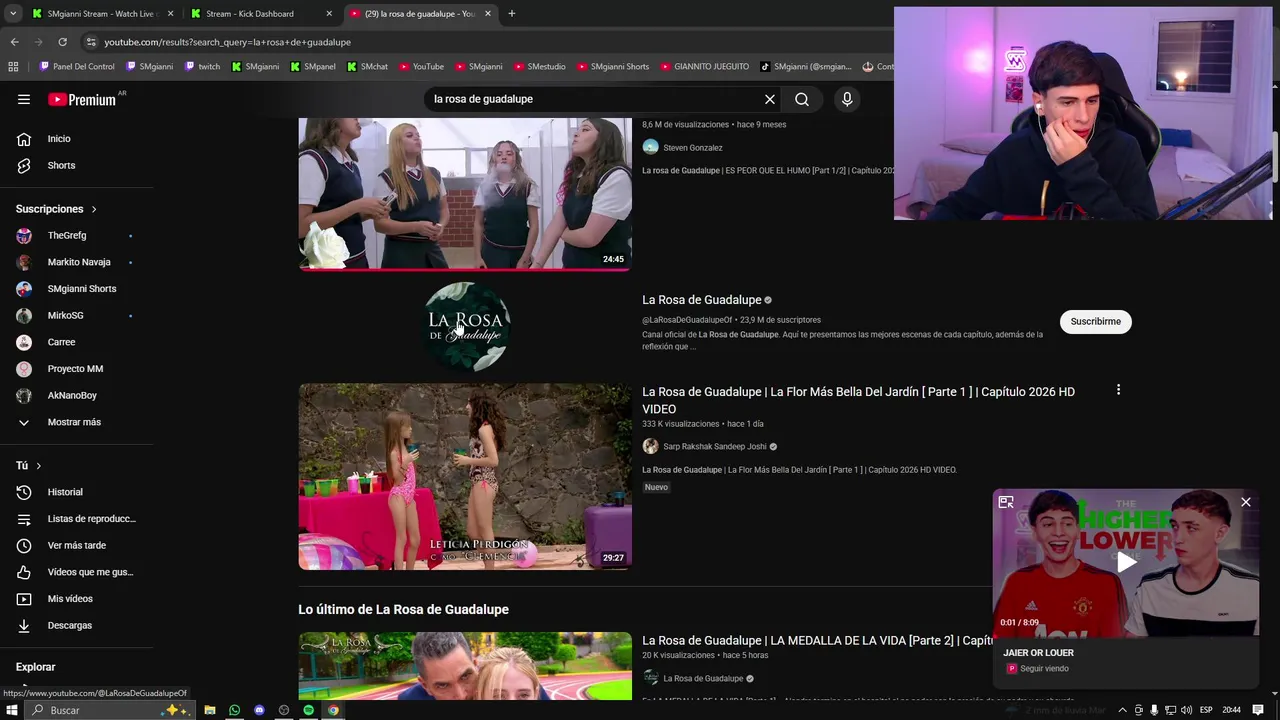Open Spotify from the taskbar

(x=308, y=710)
